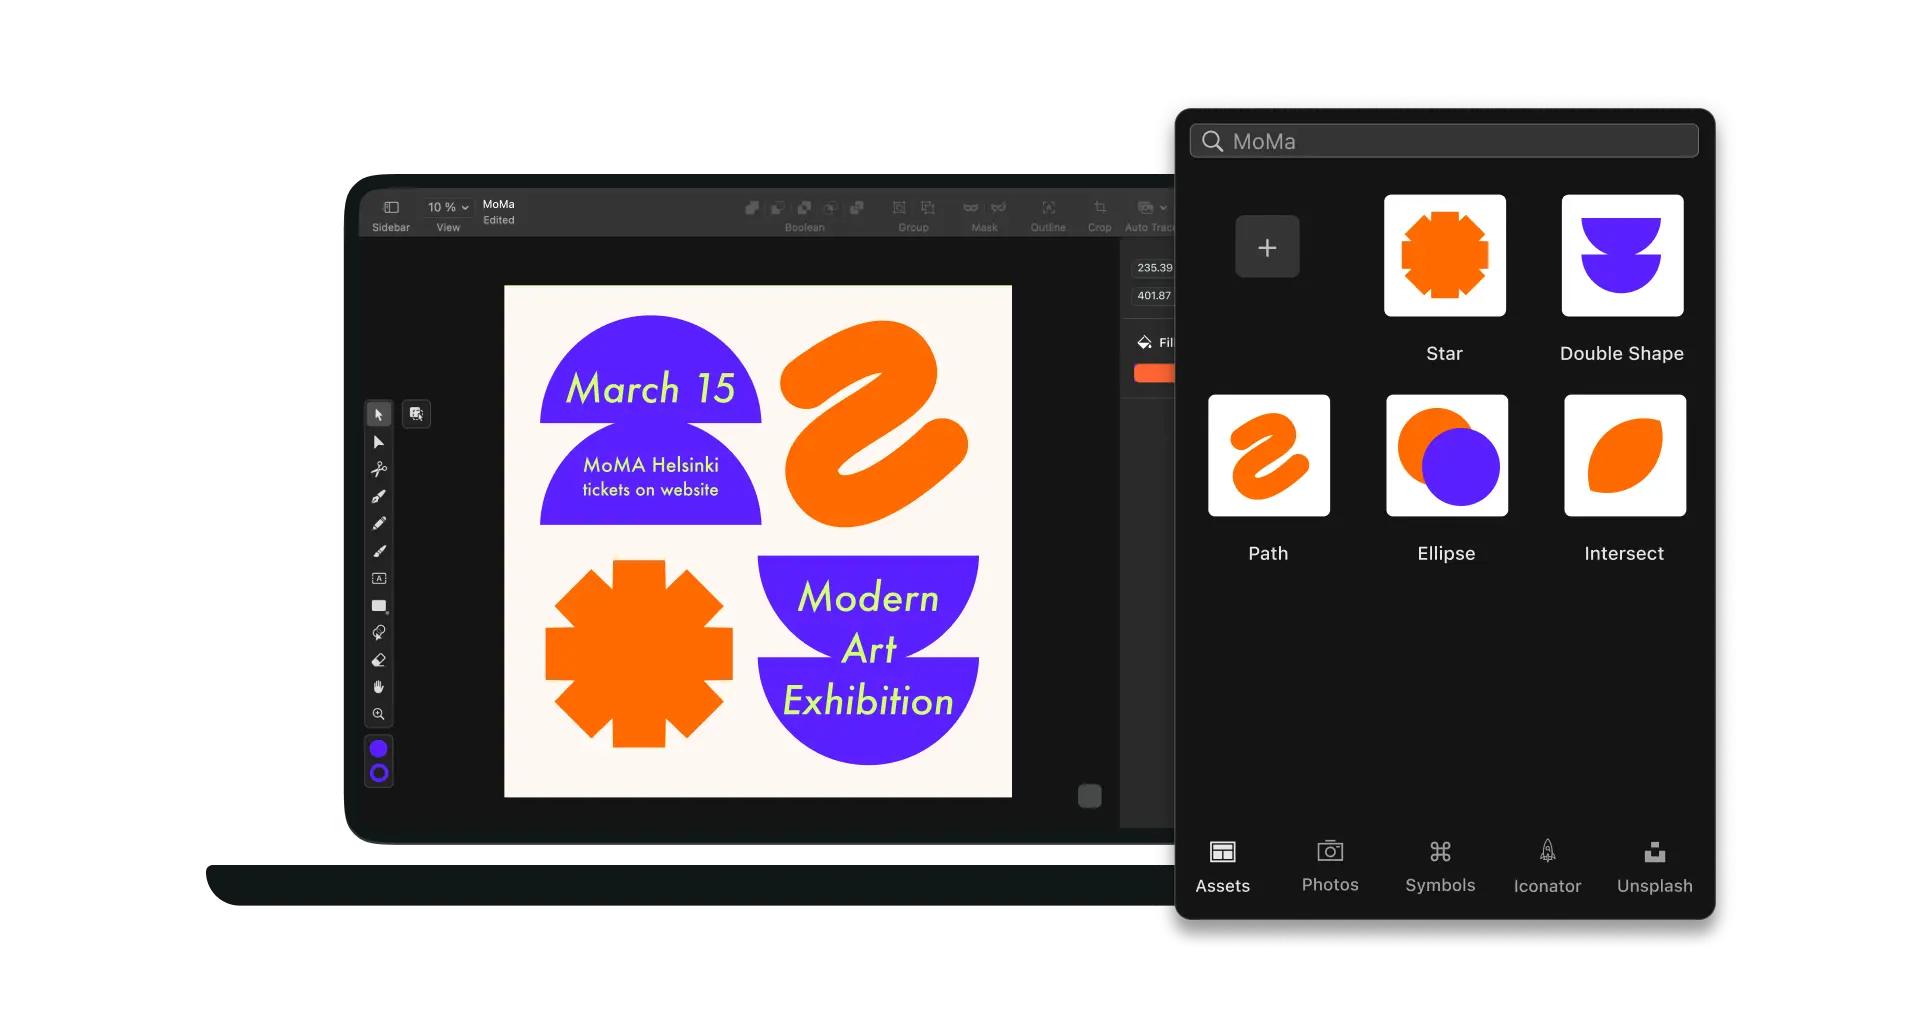Select the Brush tool
1920x1030 pixels.
pos(379,551)
